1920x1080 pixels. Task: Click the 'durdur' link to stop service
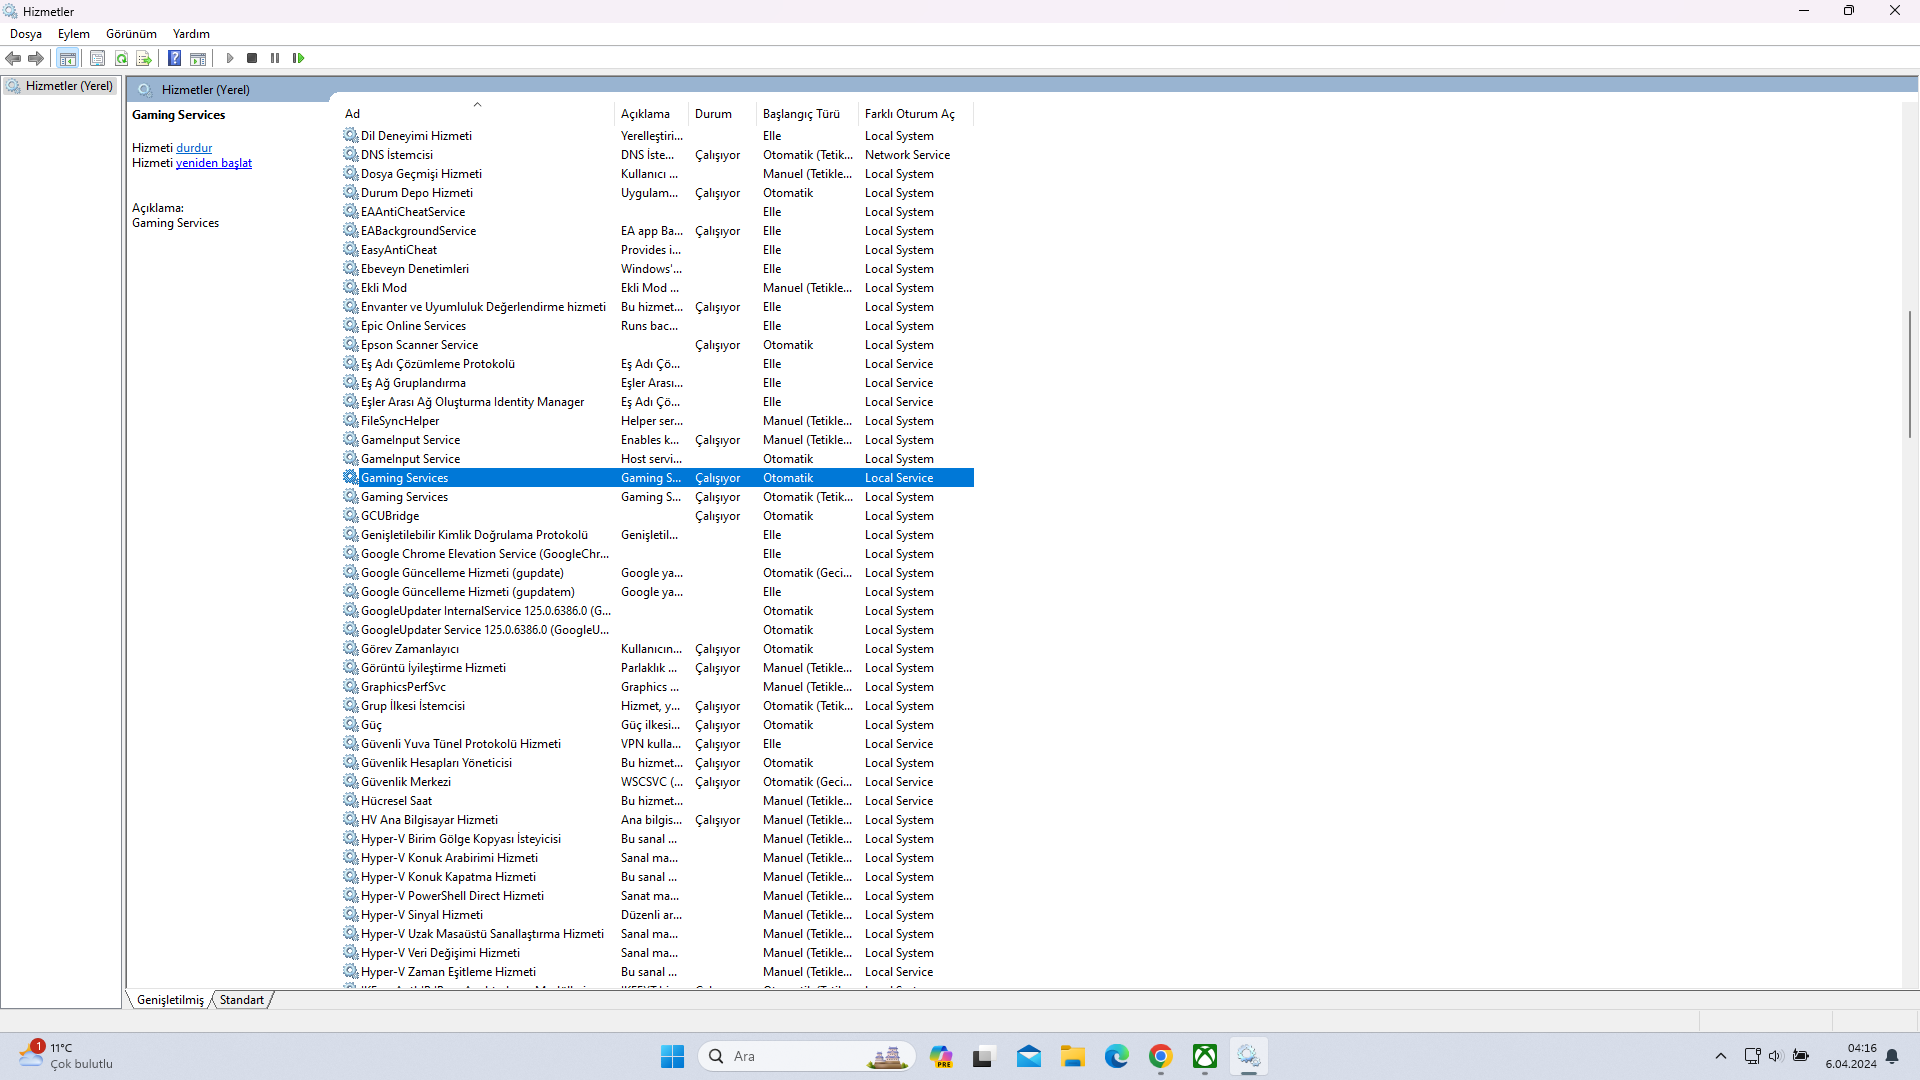coord(194,148)
